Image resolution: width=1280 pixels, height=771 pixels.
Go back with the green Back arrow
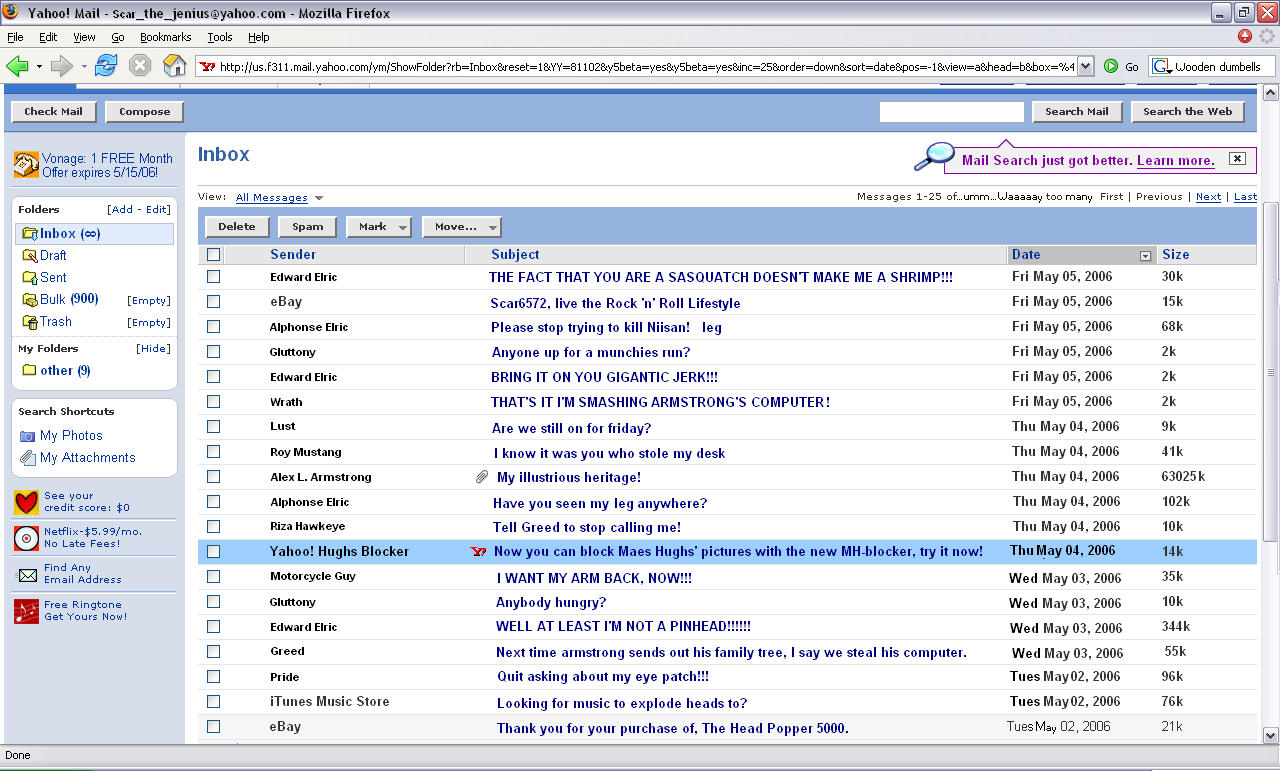[17, 66]
